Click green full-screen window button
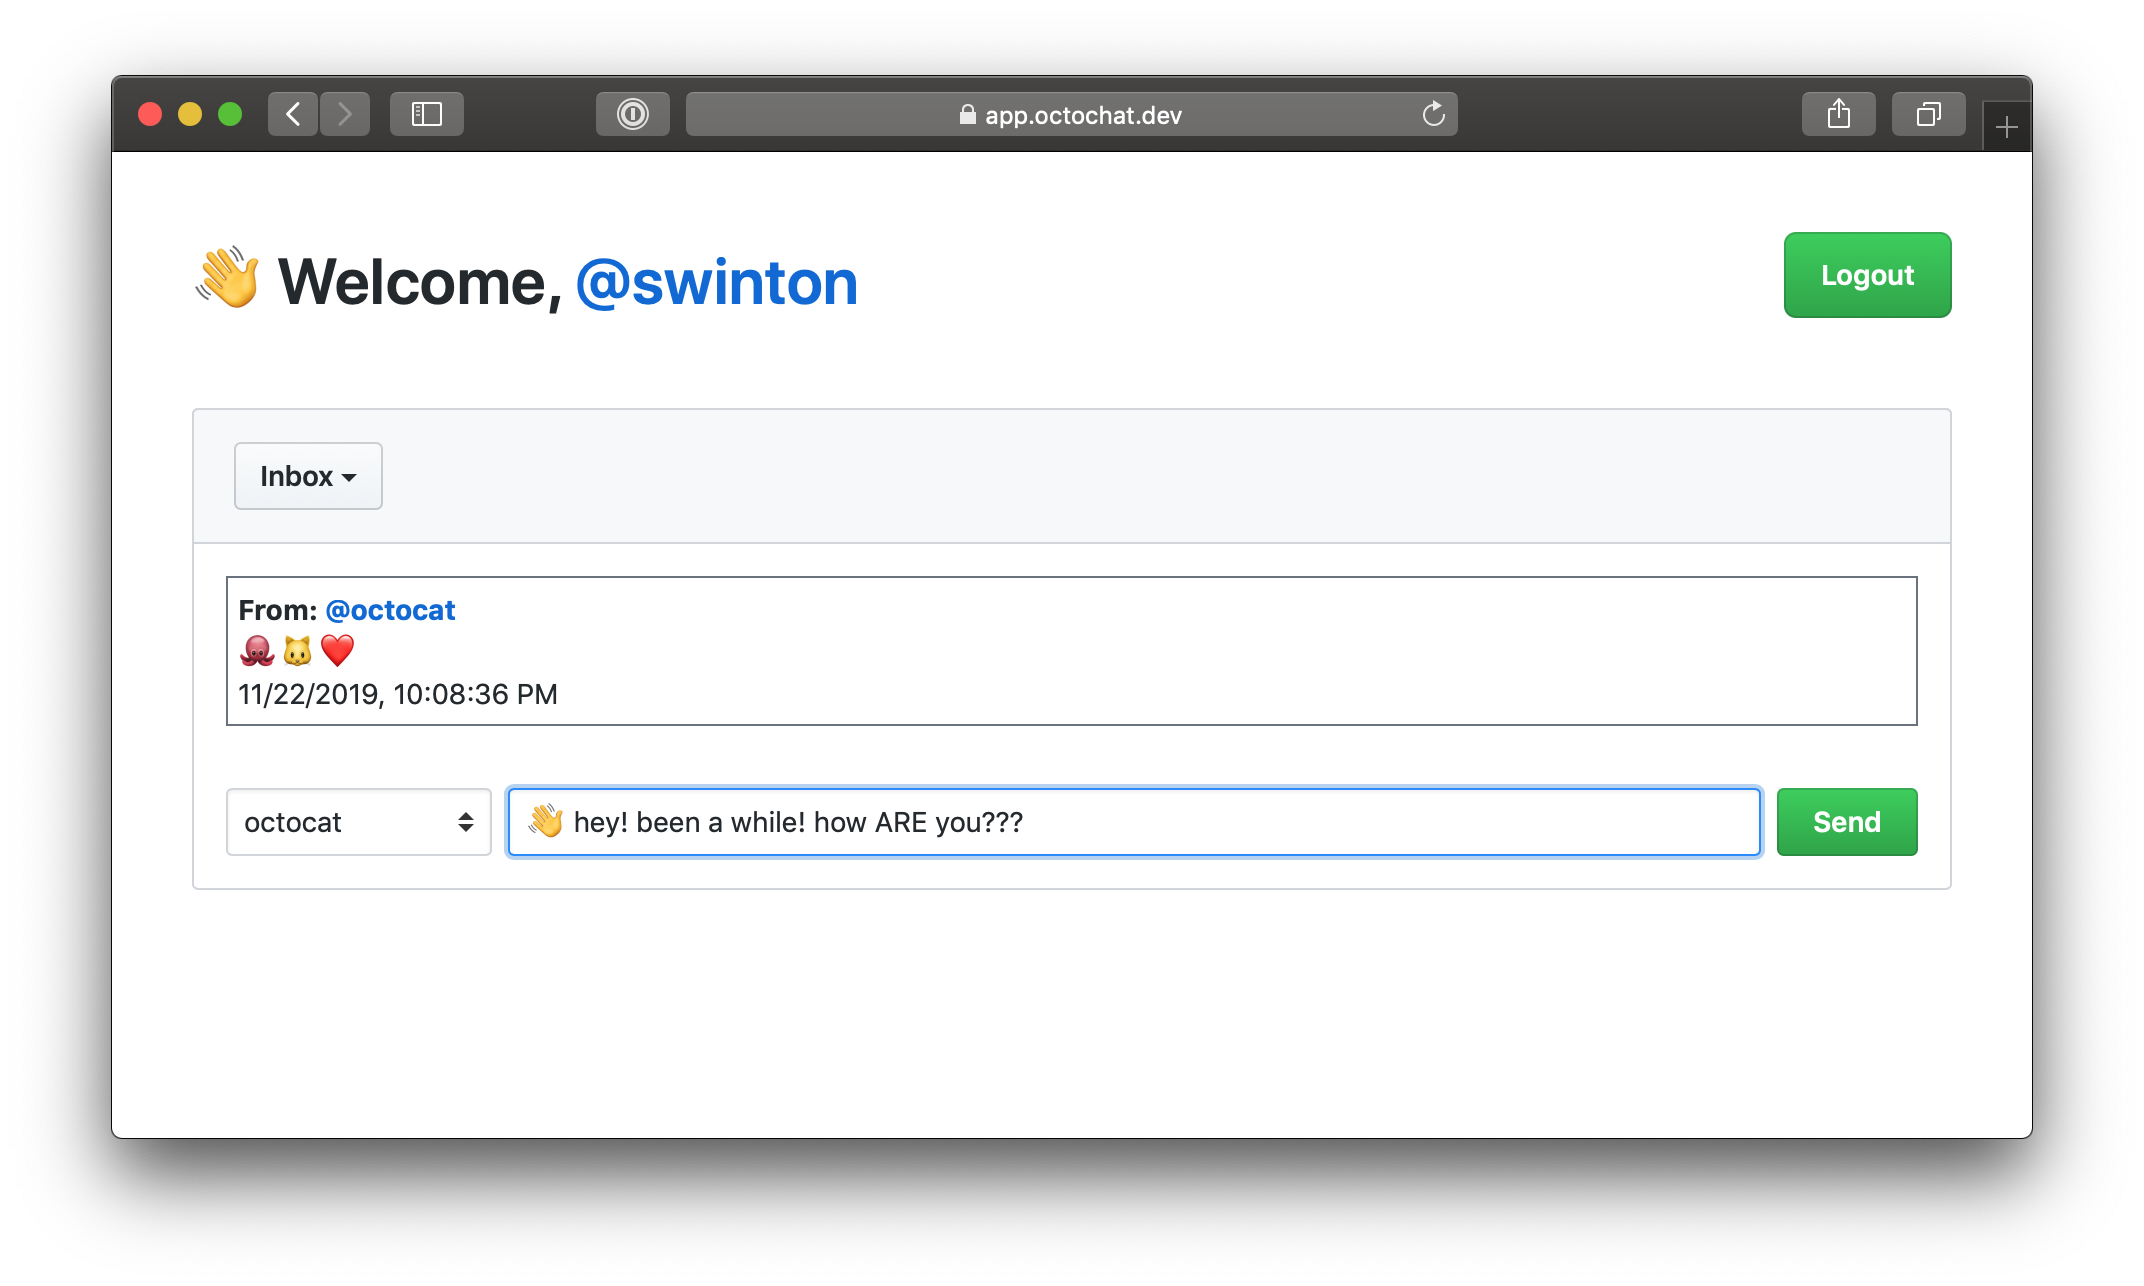 coord(230,114)
